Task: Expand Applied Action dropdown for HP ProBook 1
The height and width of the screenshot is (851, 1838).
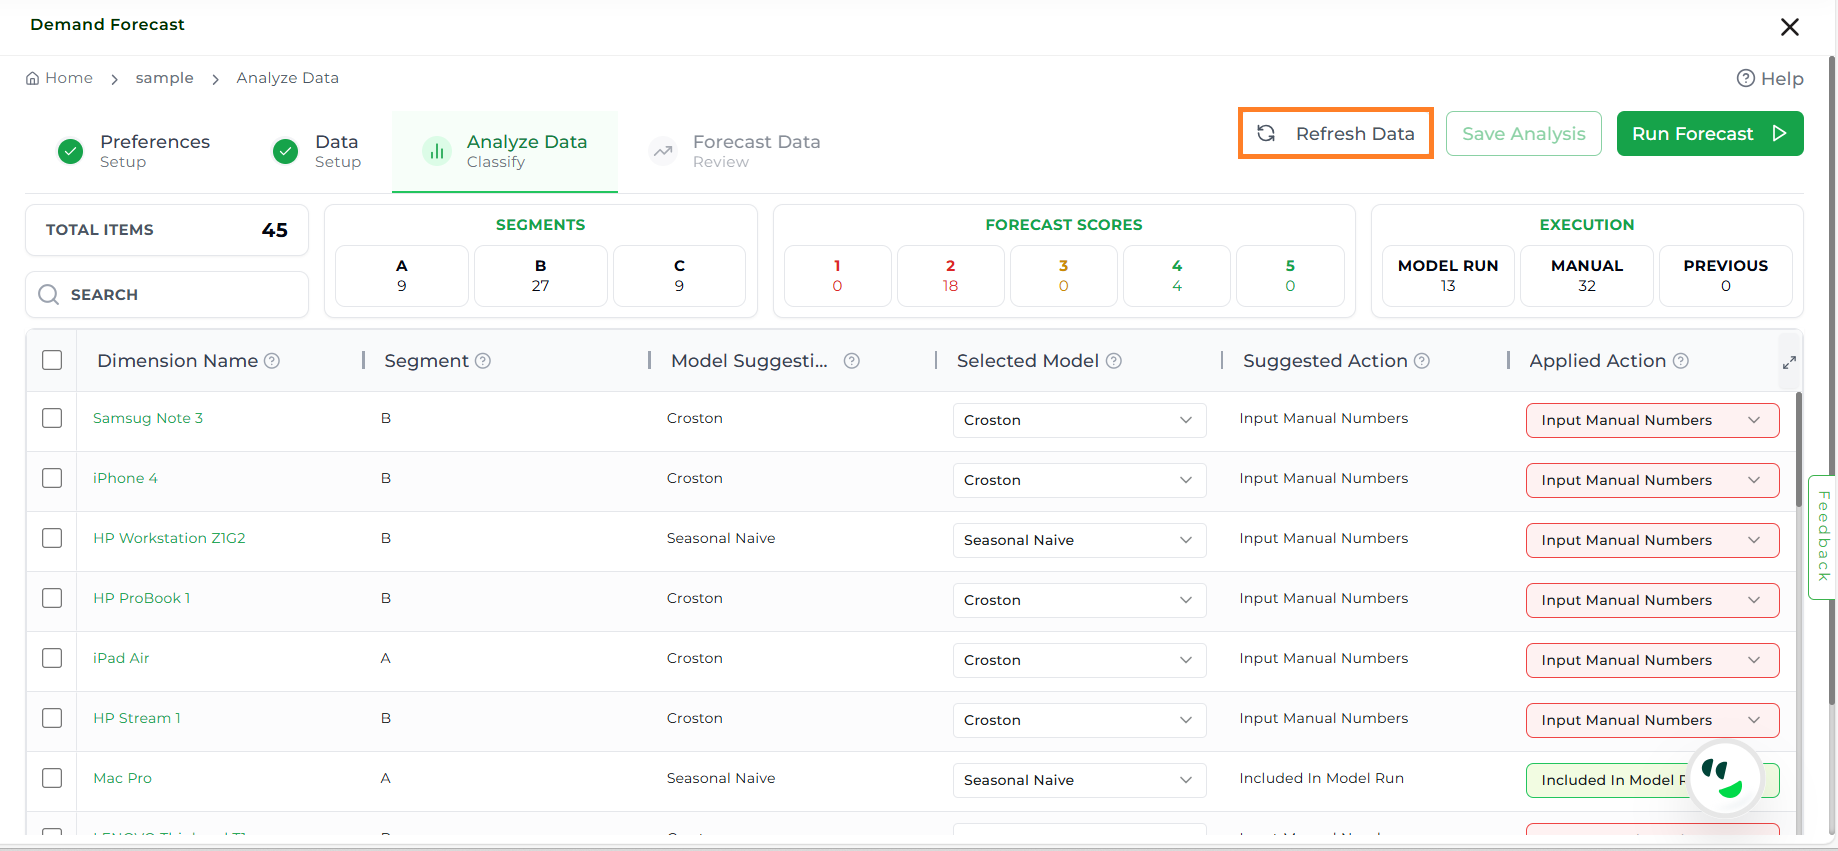Action: point(1651,600)
